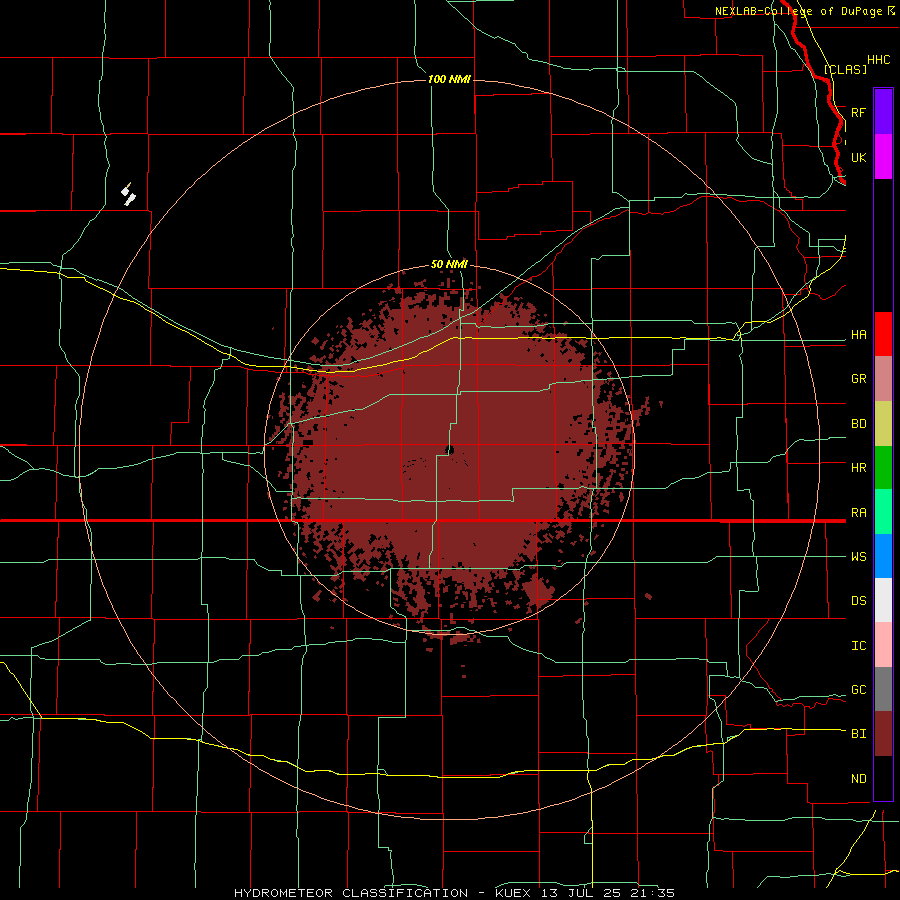Click the BI legend label
Screen dimensions: 900x900
click(x=859, y=734)
